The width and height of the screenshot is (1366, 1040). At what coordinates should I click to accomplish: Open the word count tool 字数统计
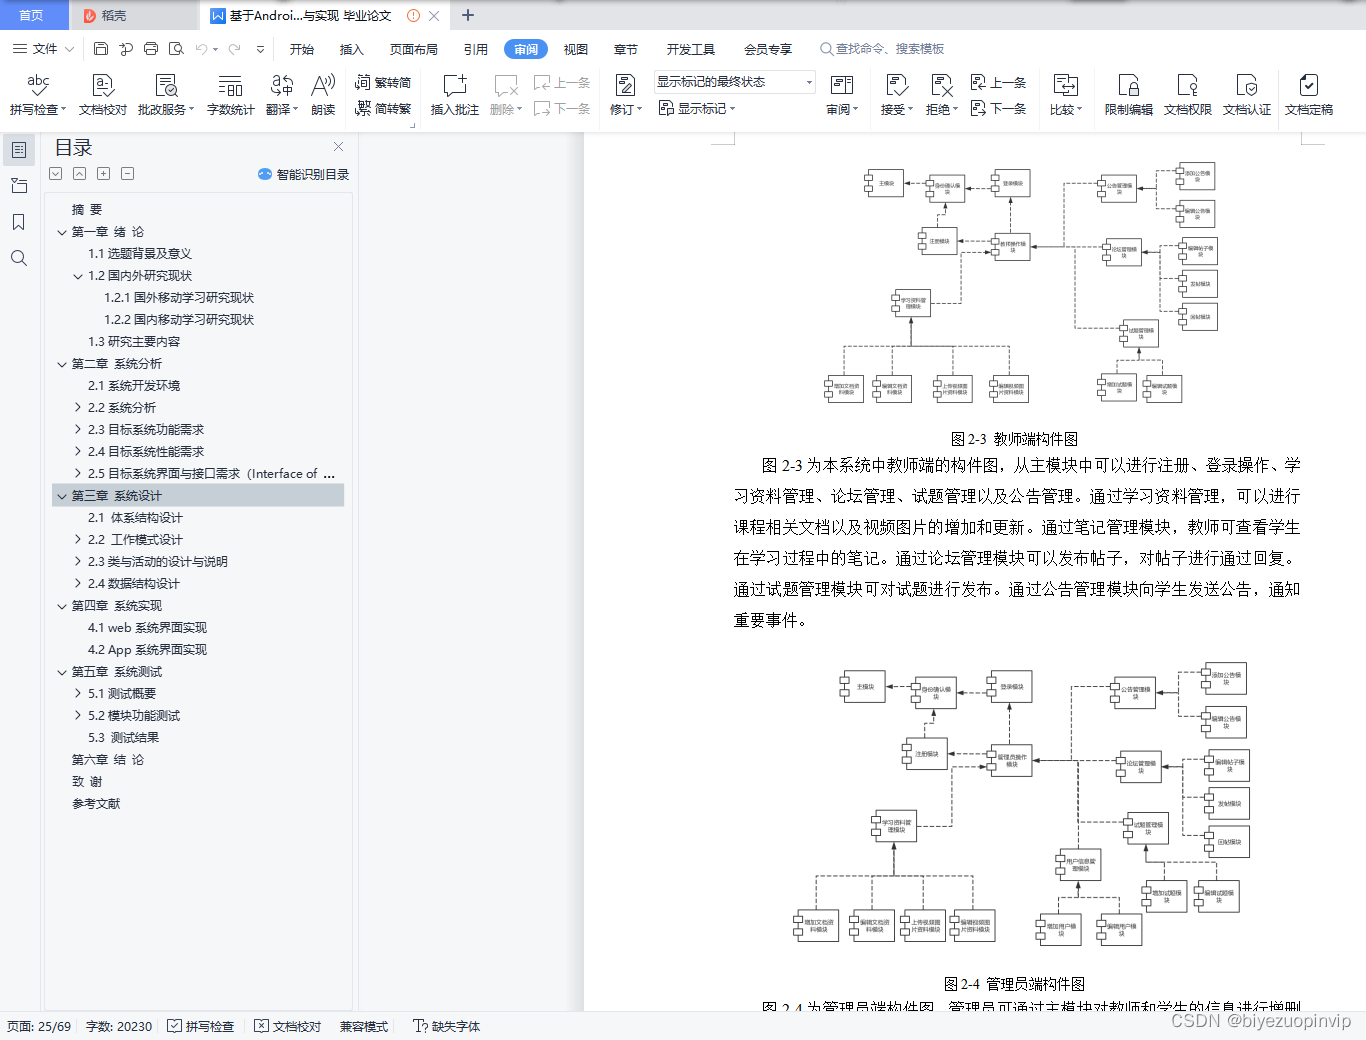point(230,94)
